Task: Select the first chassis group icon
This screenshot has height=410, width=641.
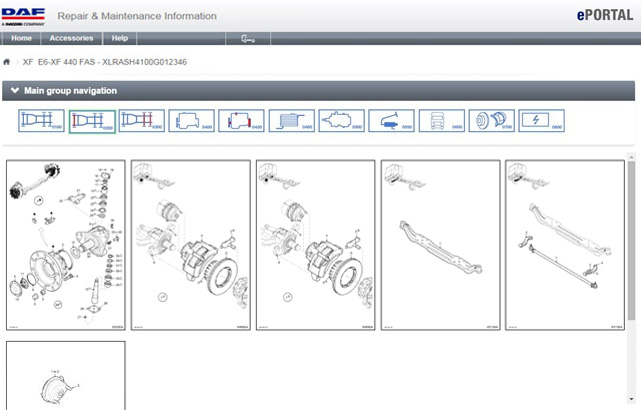Action: [x=41, y=122]
